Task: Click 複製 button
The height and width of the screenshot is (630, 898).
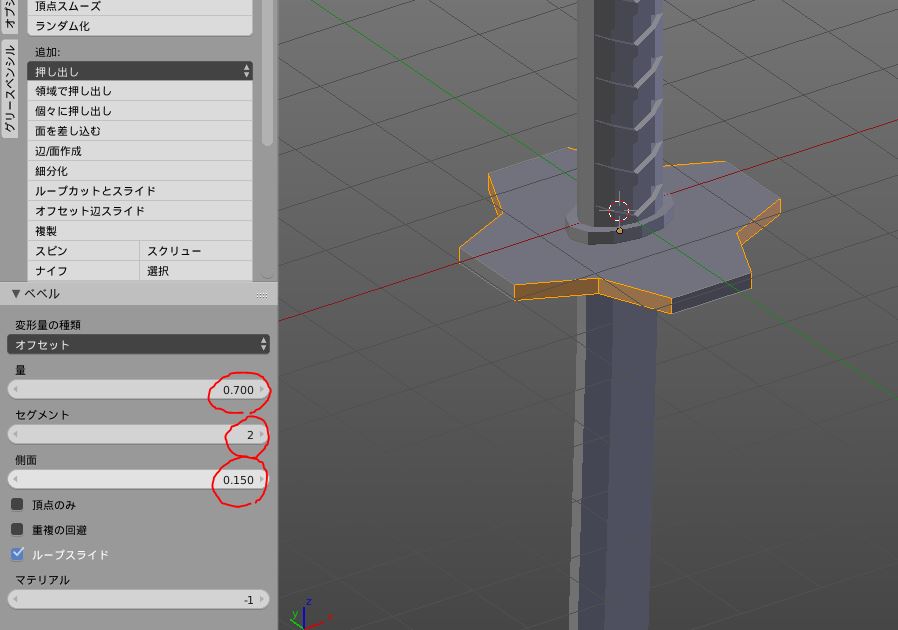Action: 140,231
